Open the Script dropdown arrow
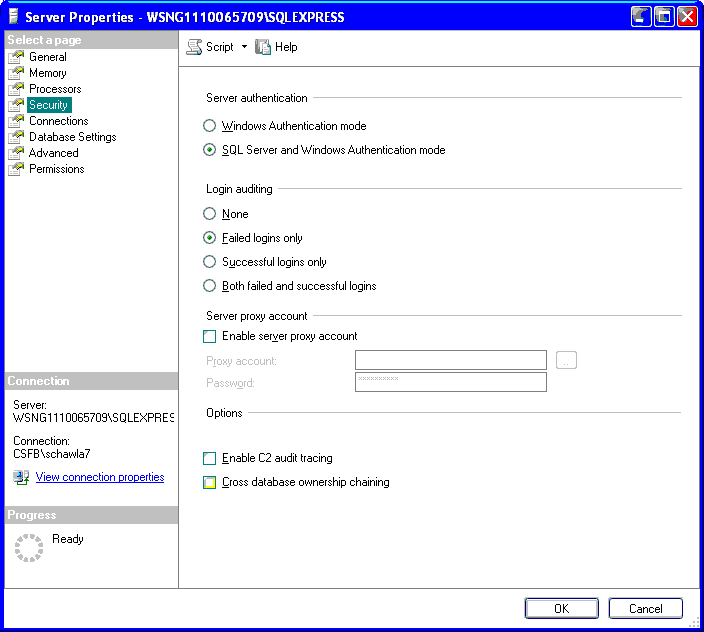The image size is (704, 632). pyautogui.click(x=244, y=47)
